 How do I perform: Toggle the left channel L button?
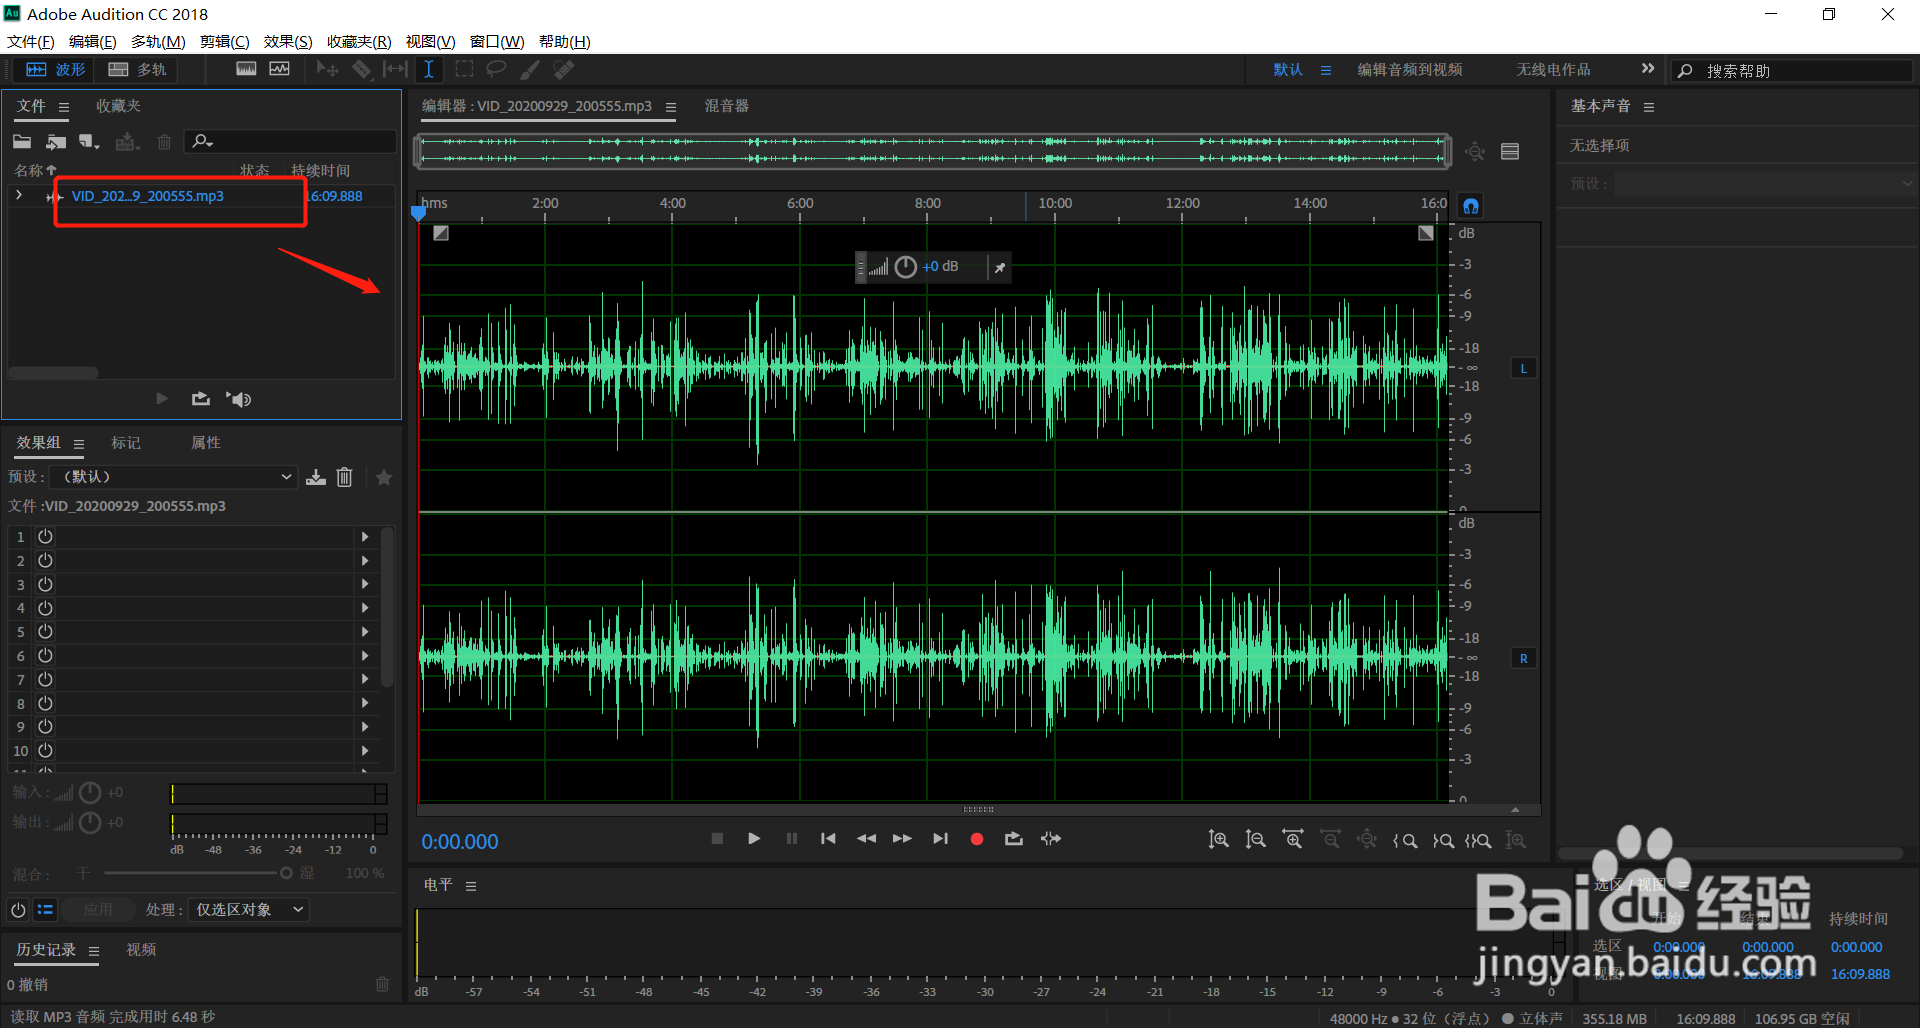click(x=1523, y=369)
